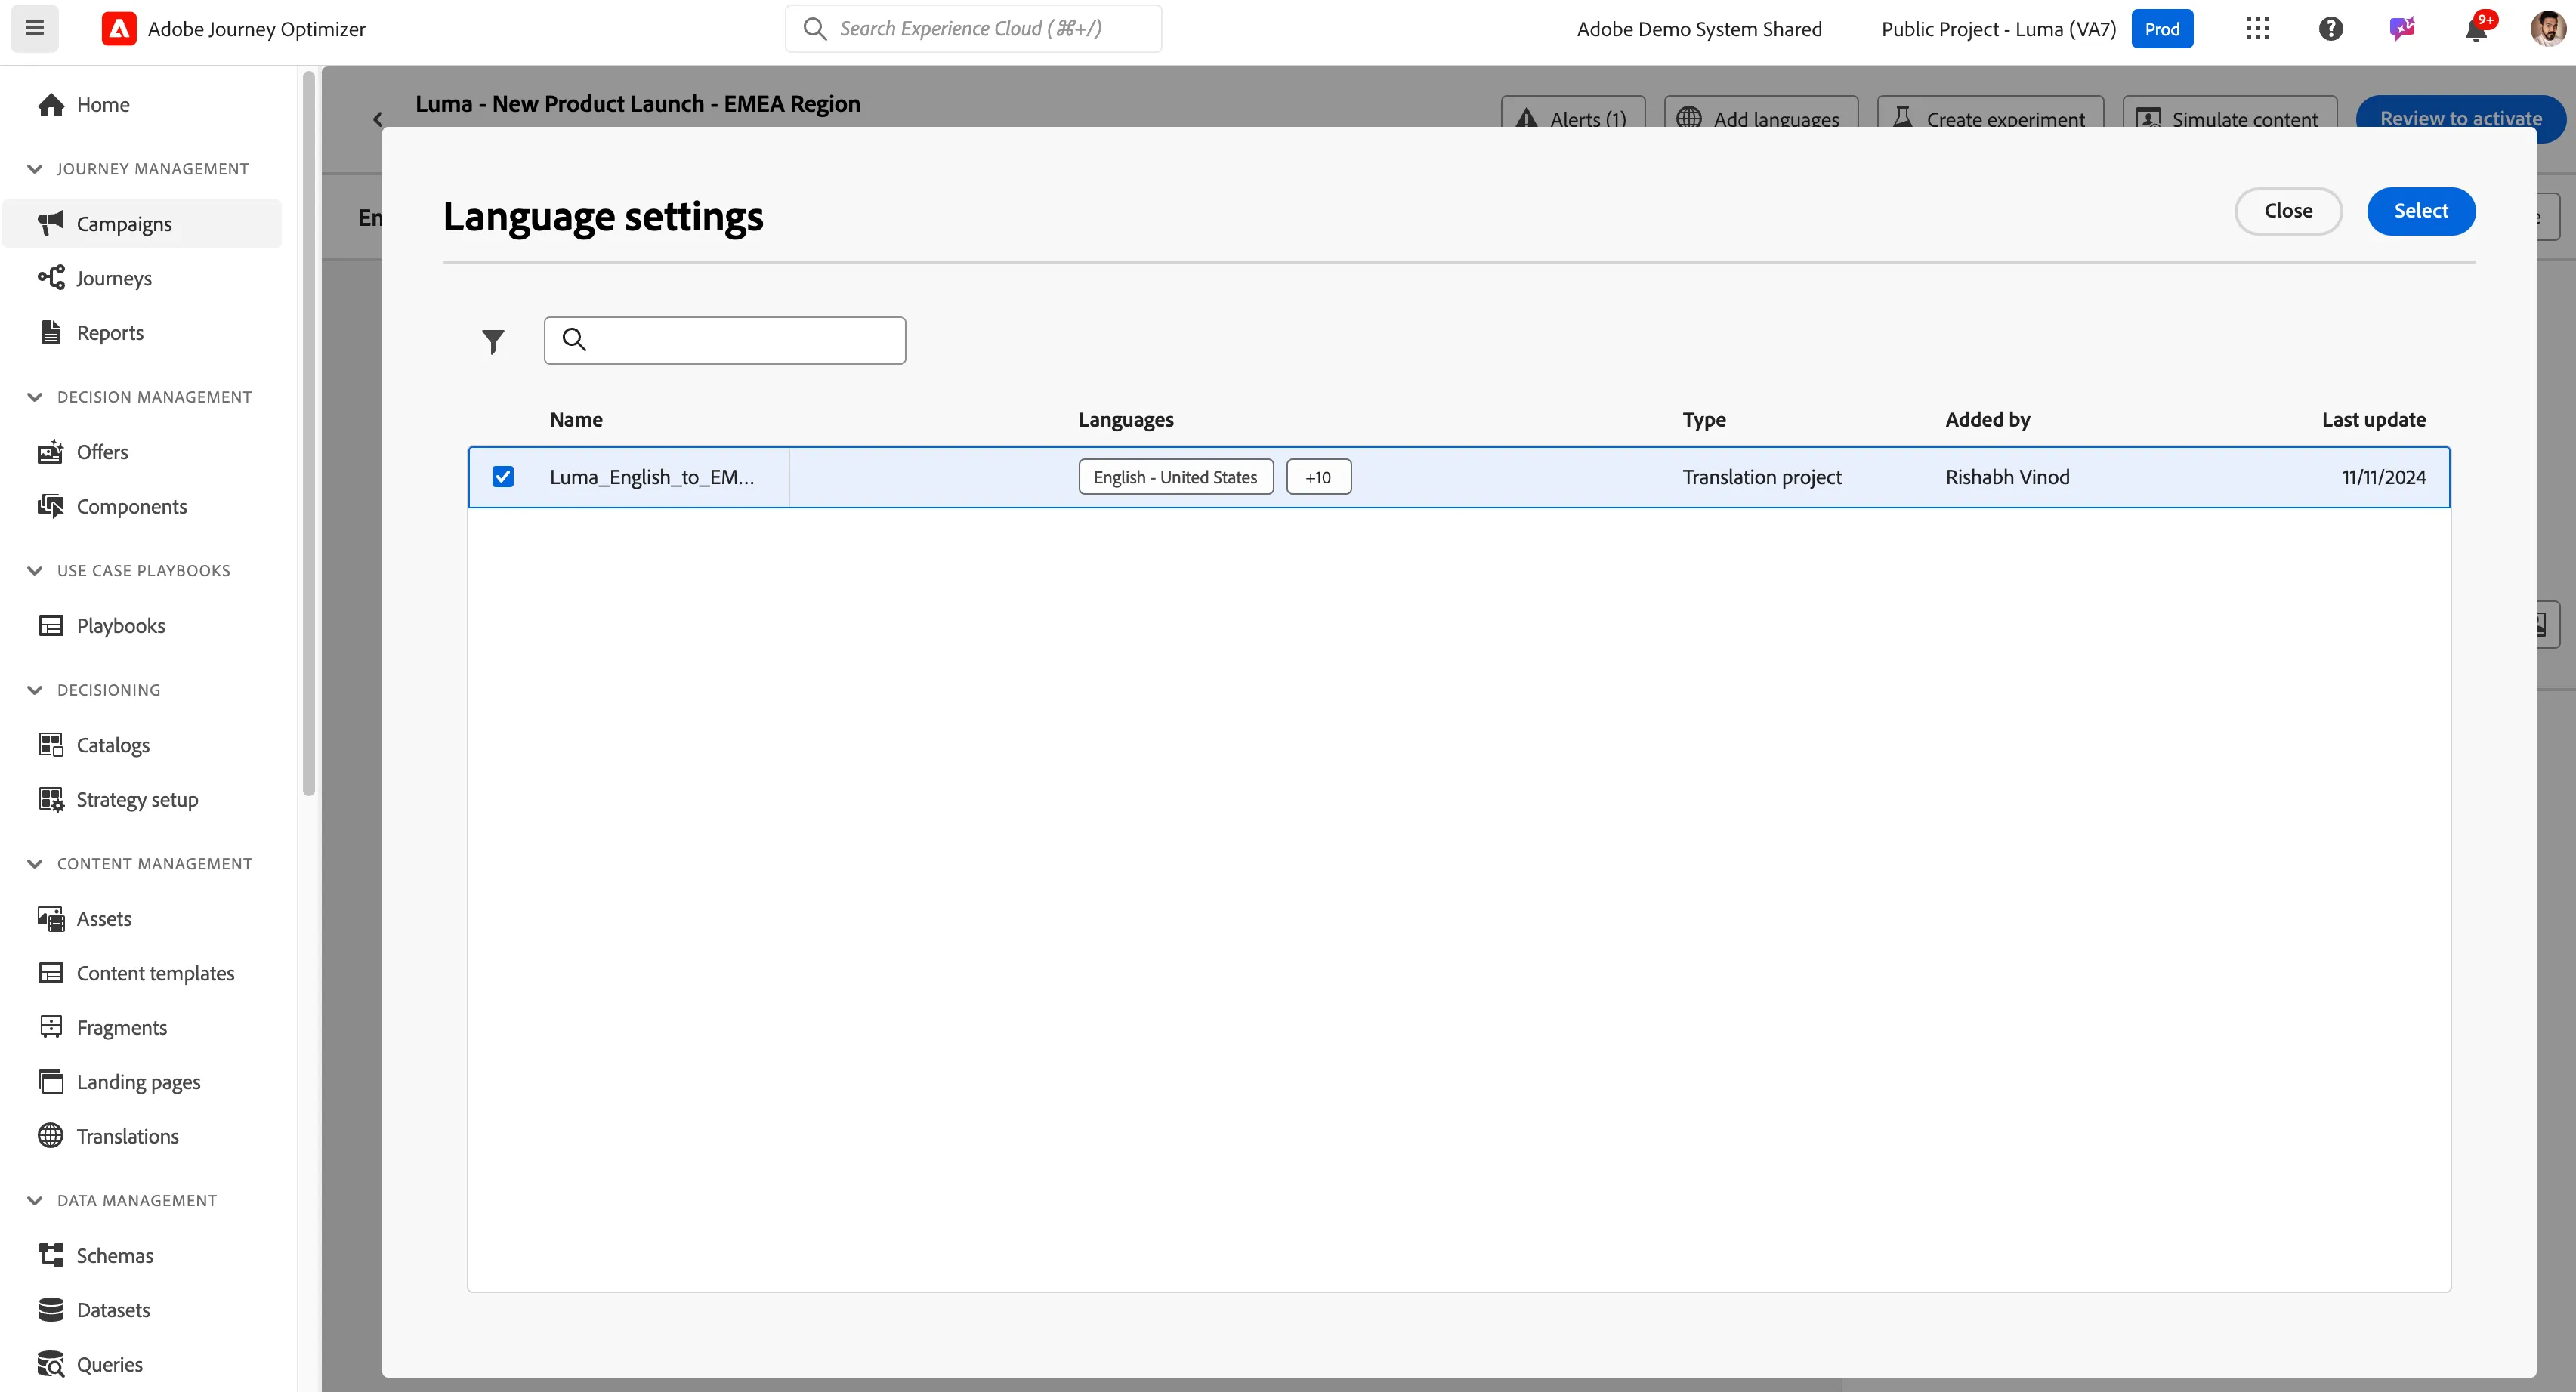Open the help question mark icon
This screenshot has height=1392, width=2576.
click(2330, 29)
